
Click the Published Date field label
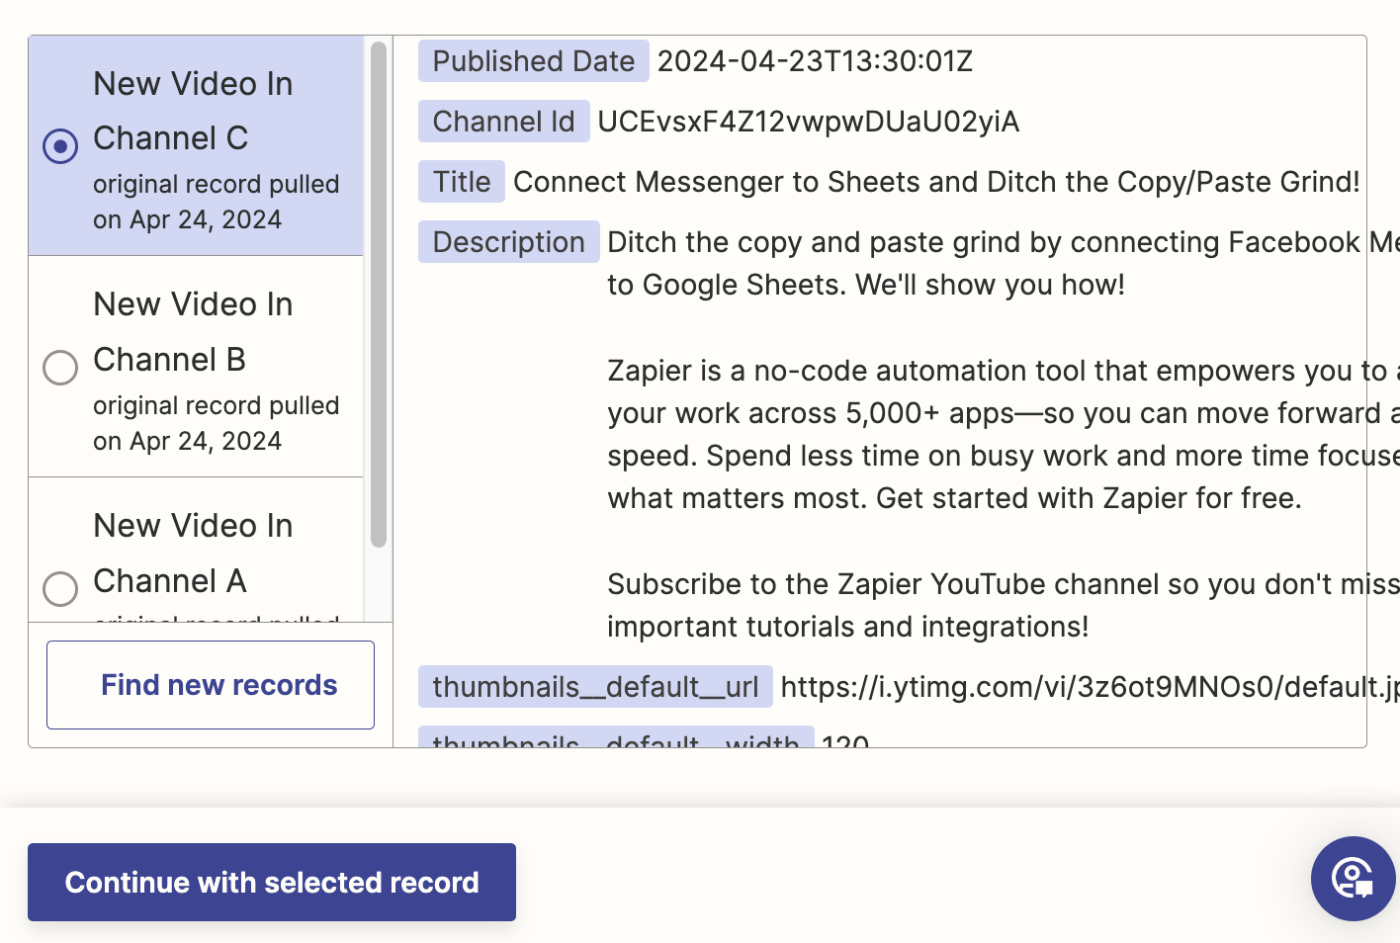[534, 61]
